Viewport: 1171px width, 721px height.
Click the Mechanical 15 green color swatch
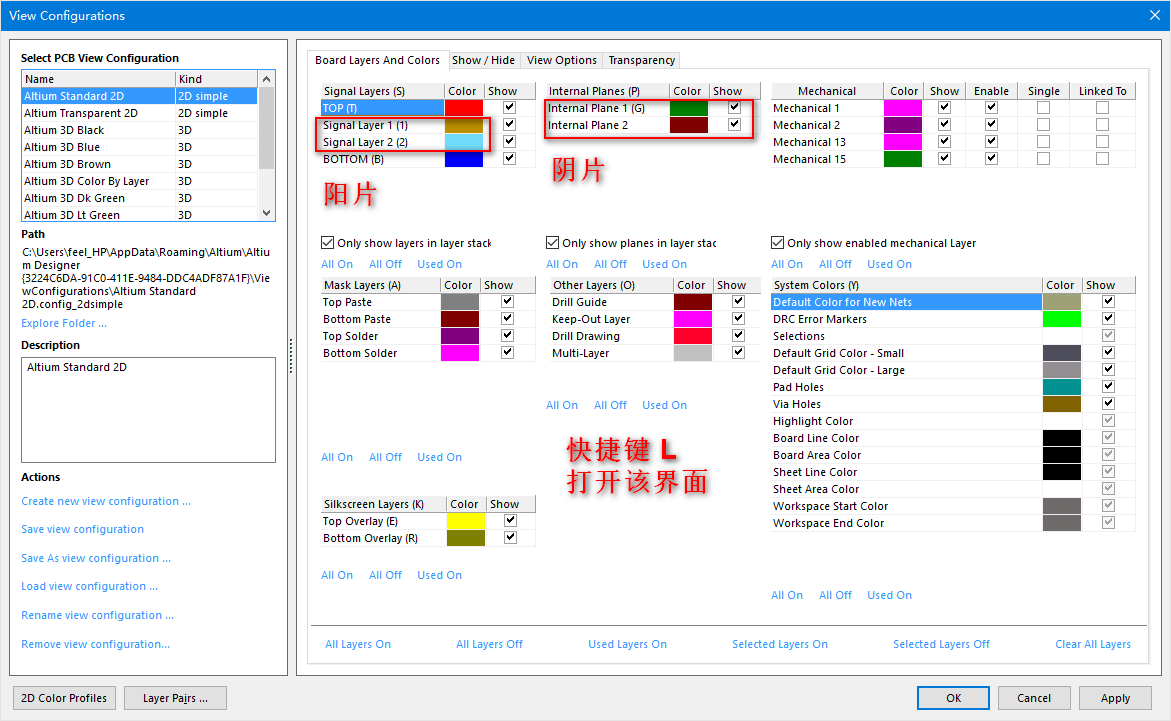[902, 159]
